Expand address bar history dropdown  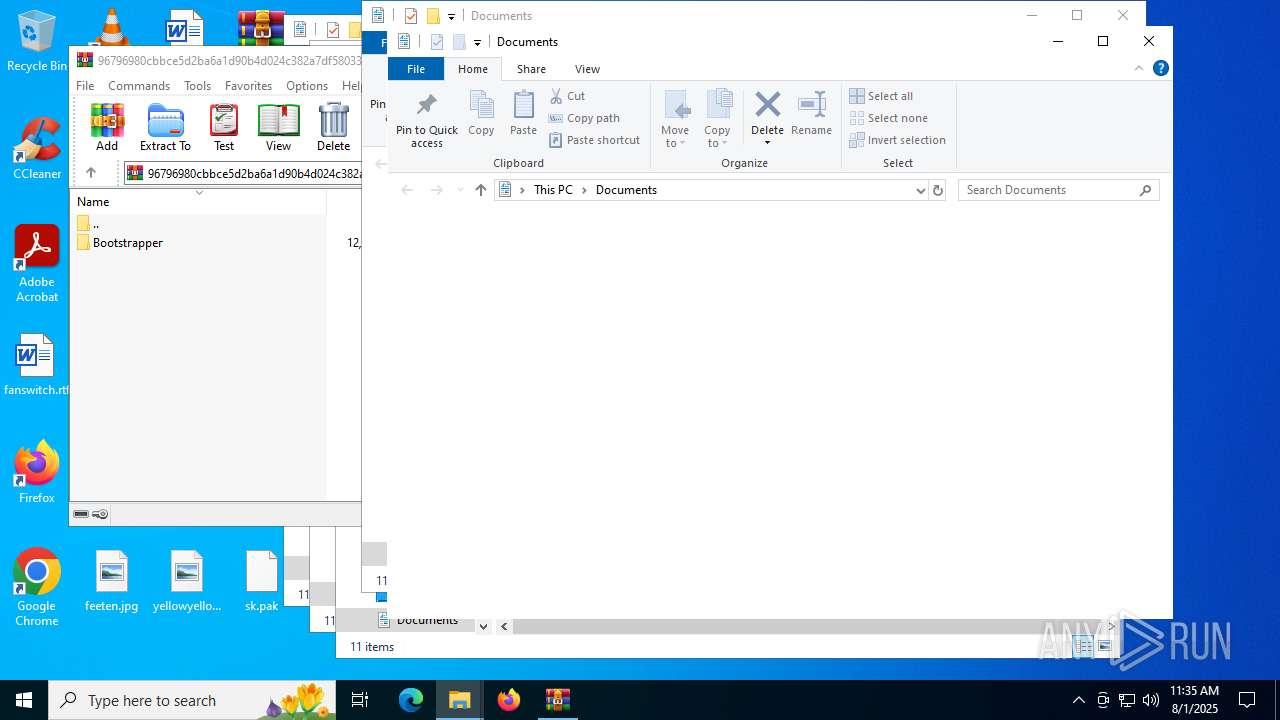point(921,190)
